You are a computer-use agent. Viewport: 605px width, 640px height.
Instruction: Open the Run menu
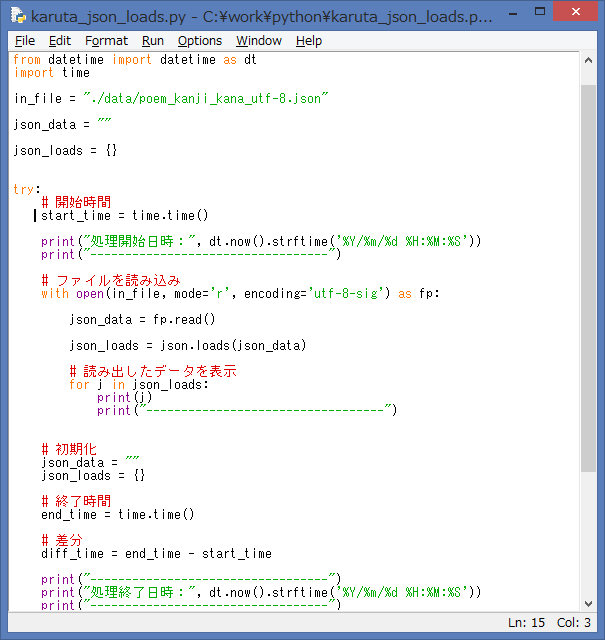tap(153, 41)
